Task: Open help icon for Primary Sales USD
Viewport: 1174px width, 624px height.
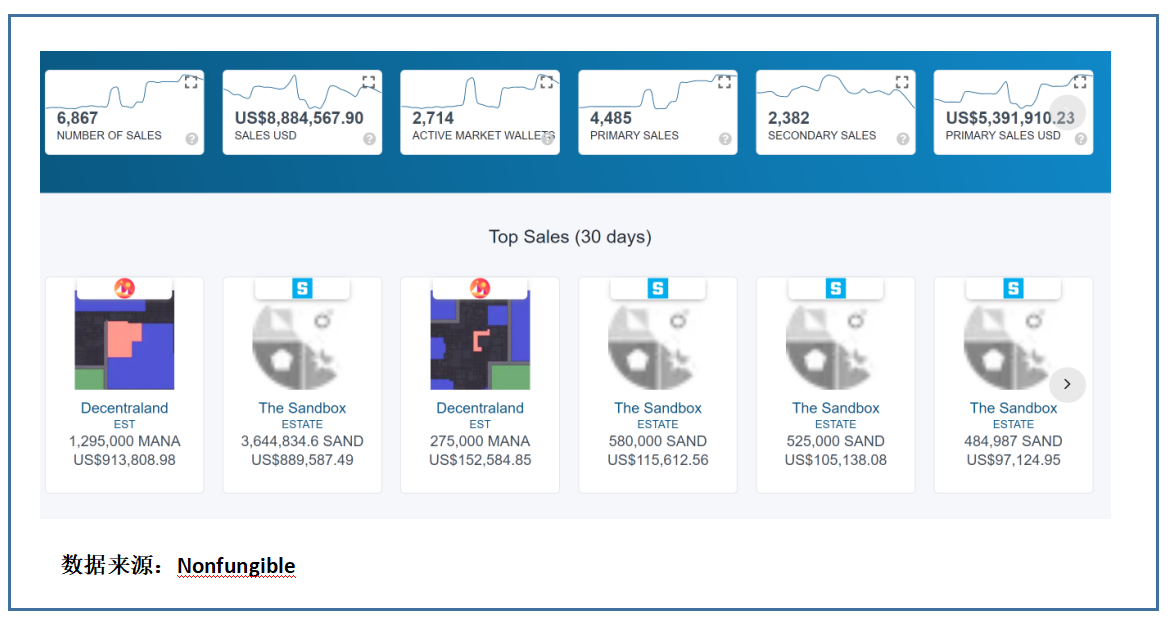Action: [1080, 139]
